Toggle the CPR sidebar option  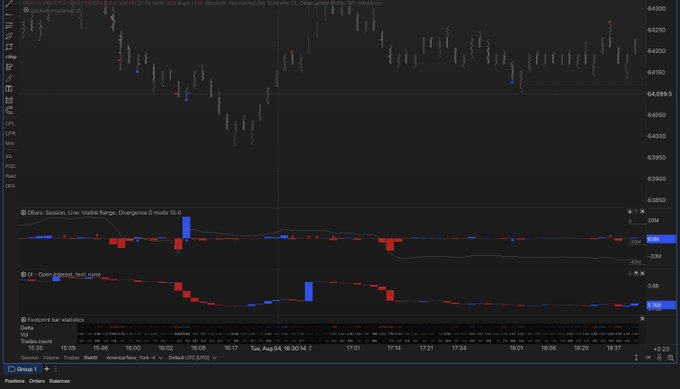[10, 134]
